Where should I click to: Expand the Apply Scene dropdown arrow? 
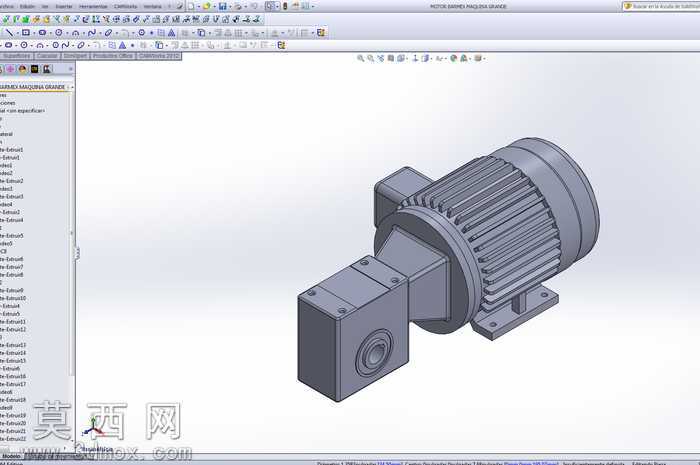point(470,58)
